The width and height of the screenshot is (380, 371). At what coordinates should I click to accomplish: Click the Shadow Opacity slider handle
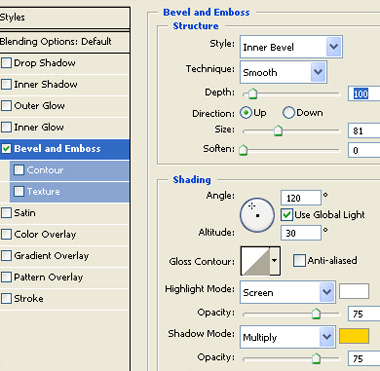[x=316, y=358]
